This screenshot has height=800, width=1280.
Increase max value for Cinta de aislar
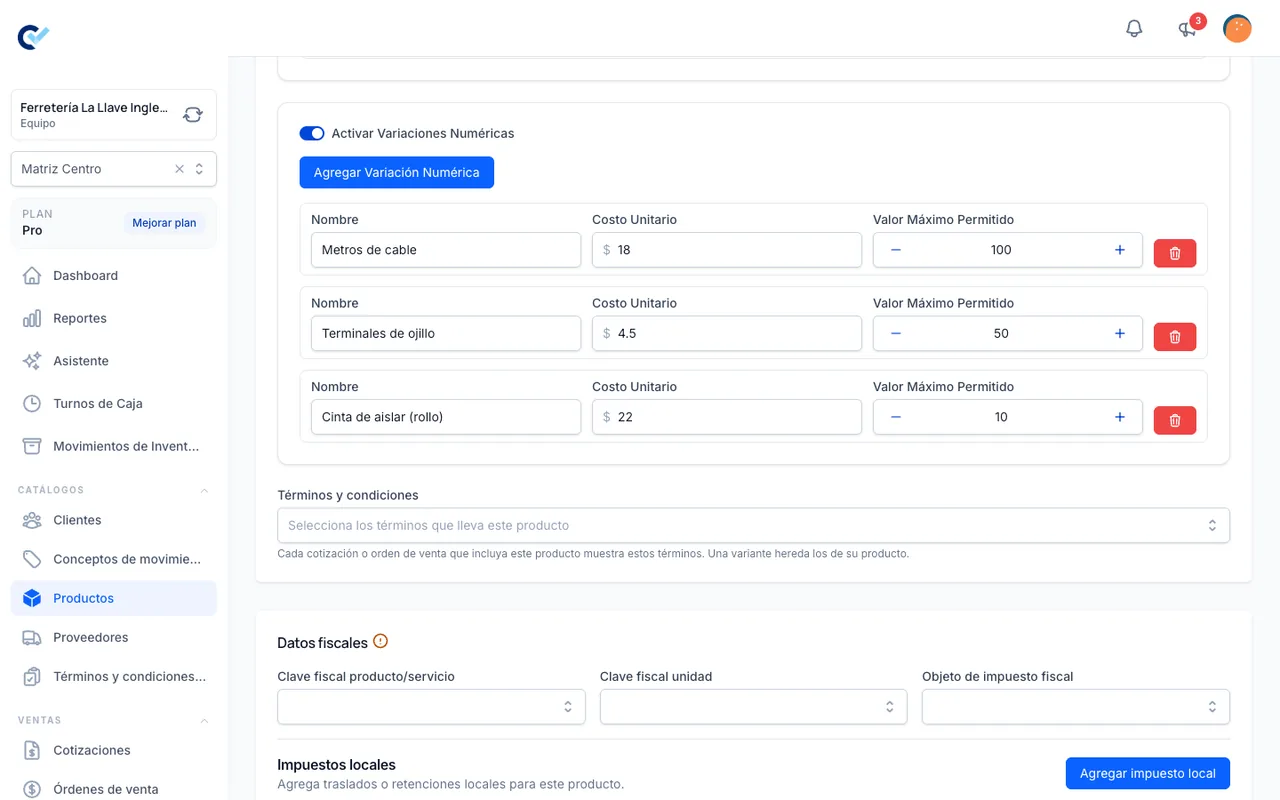[x=1120, y=417]
